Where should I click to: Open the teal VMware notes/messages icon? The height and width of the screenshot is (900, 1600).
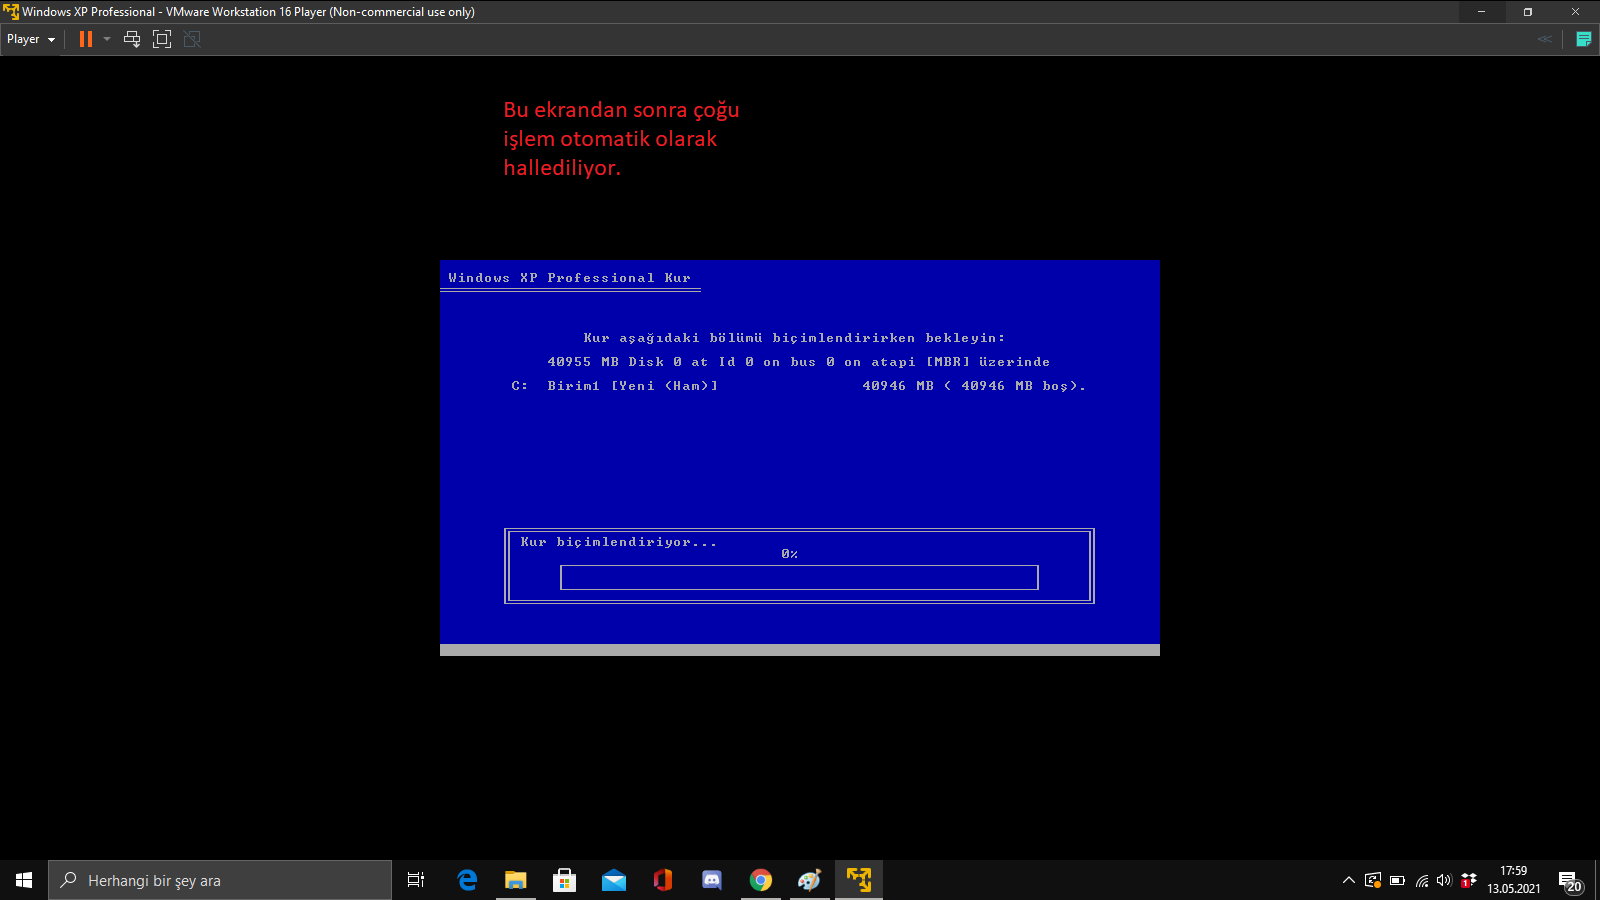coord(1584,39)
